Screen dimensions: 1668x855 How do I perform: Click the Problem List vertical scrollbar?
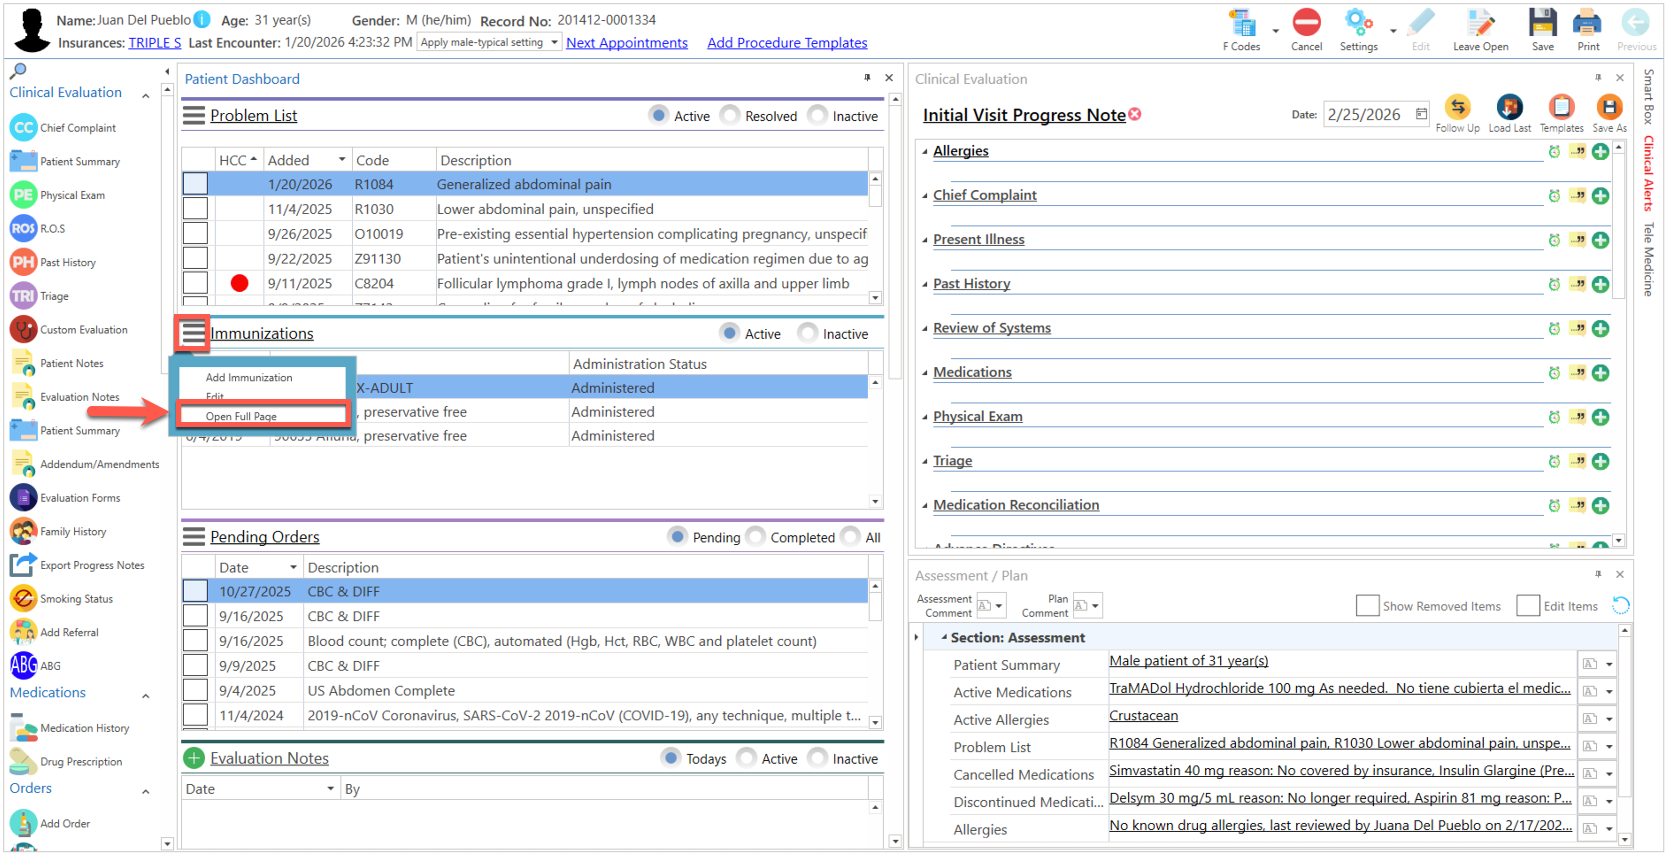pos(875,238)
